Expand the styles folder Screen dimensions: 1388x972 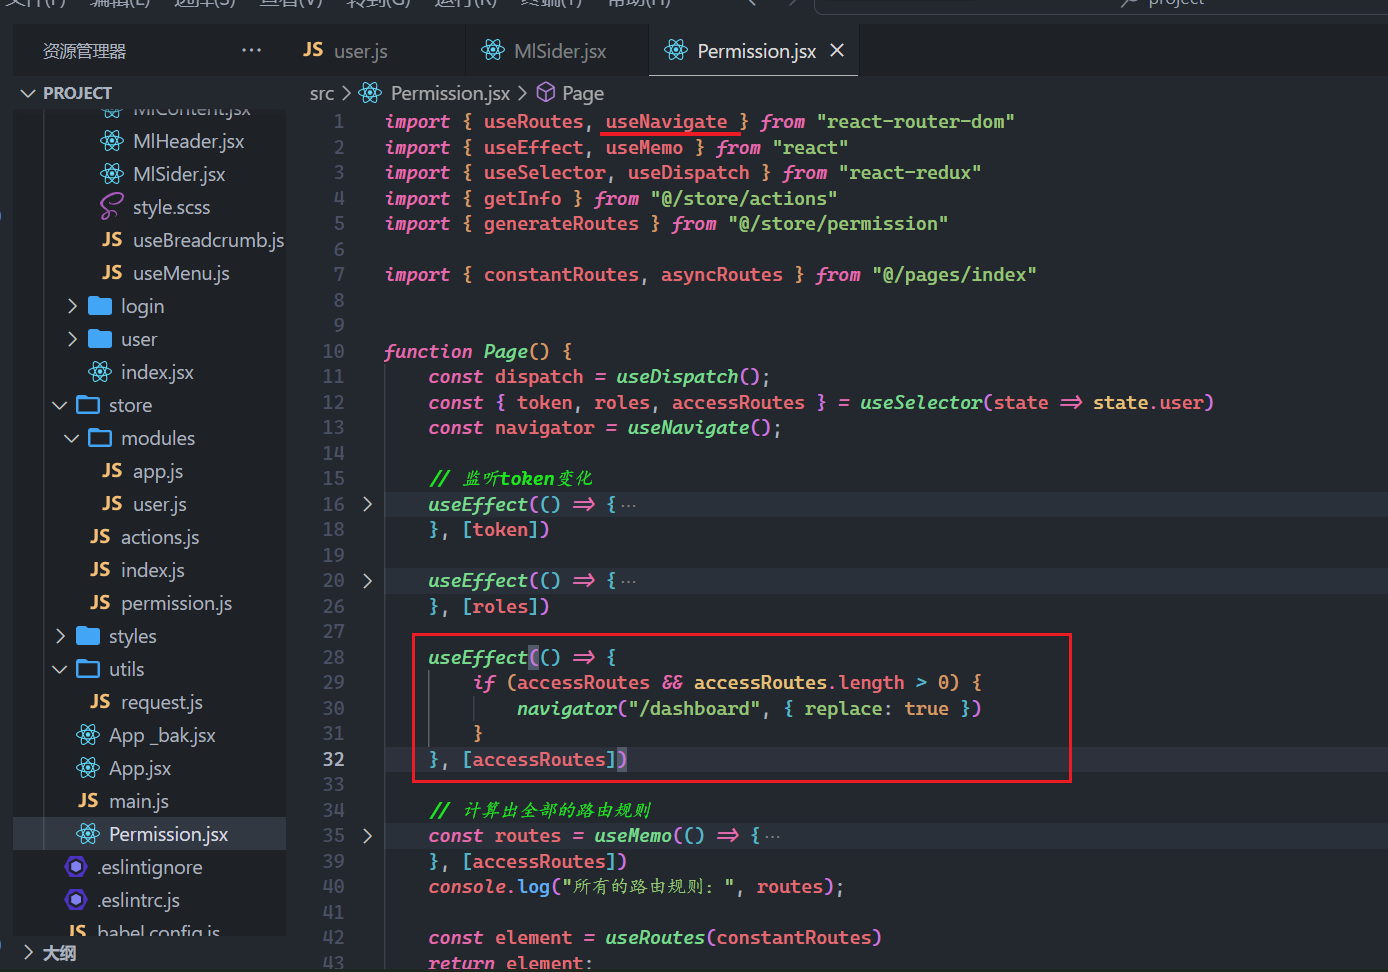tap(60, 636)
